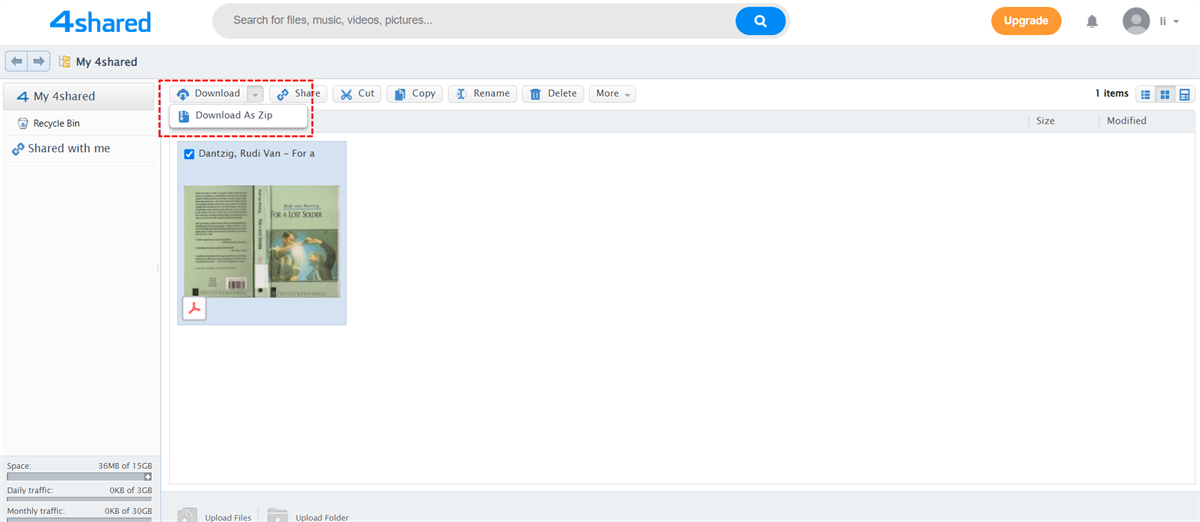Open the notifications bell
The image size is (1200, 522).
[1092, 21]
